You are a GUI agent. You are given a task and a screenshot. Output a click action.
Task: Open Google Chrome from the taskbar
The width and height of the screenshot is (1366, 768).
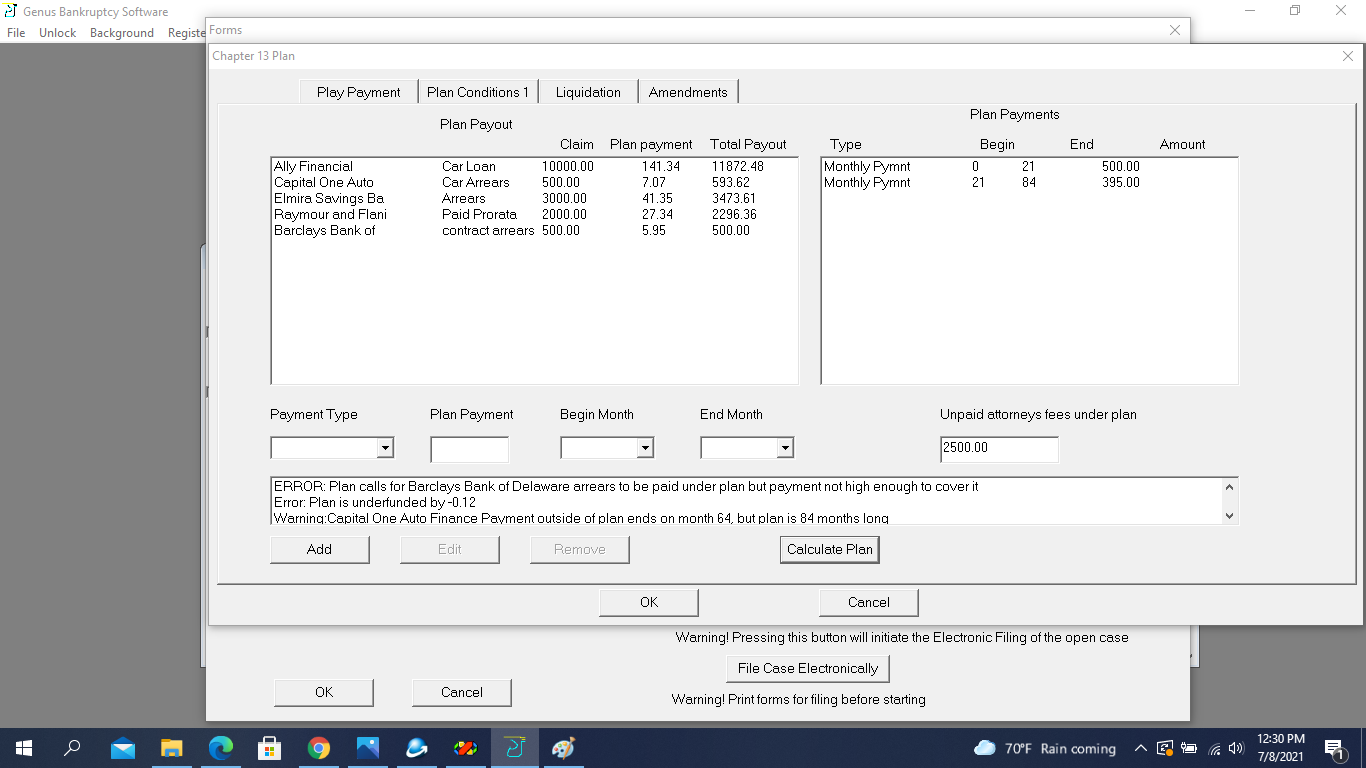tap(319, 748)
